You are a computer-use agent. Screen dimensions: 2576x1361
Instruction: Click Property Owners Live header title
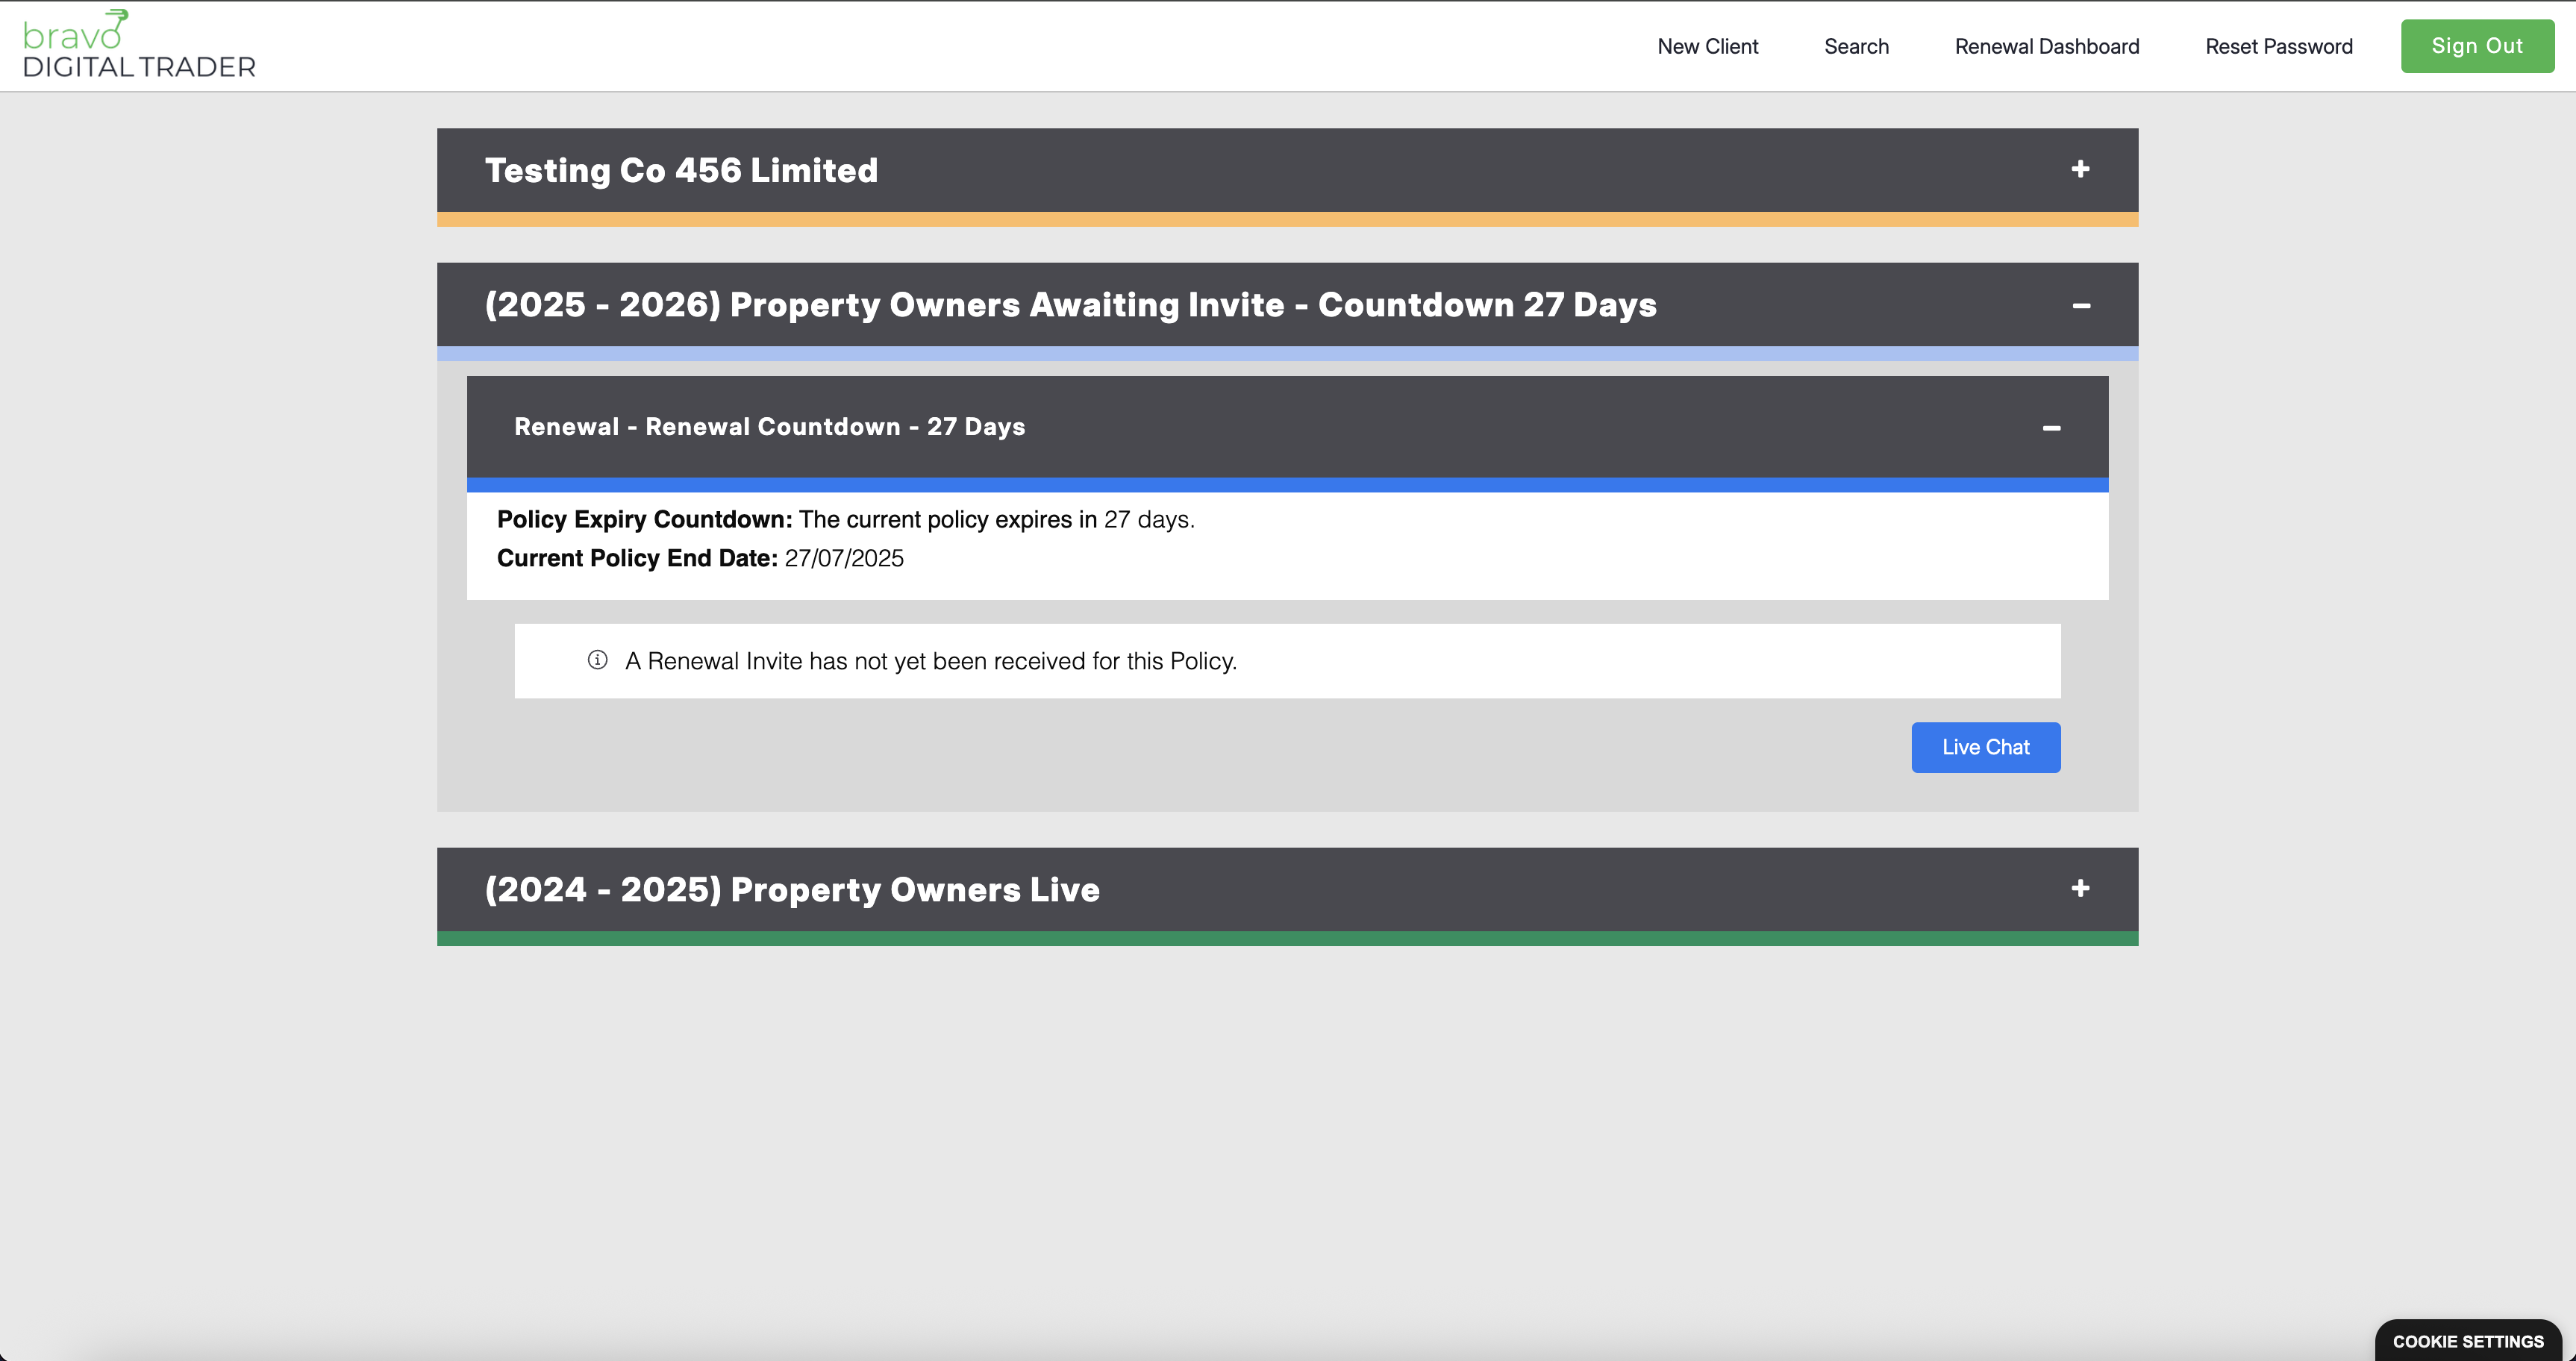792,890
